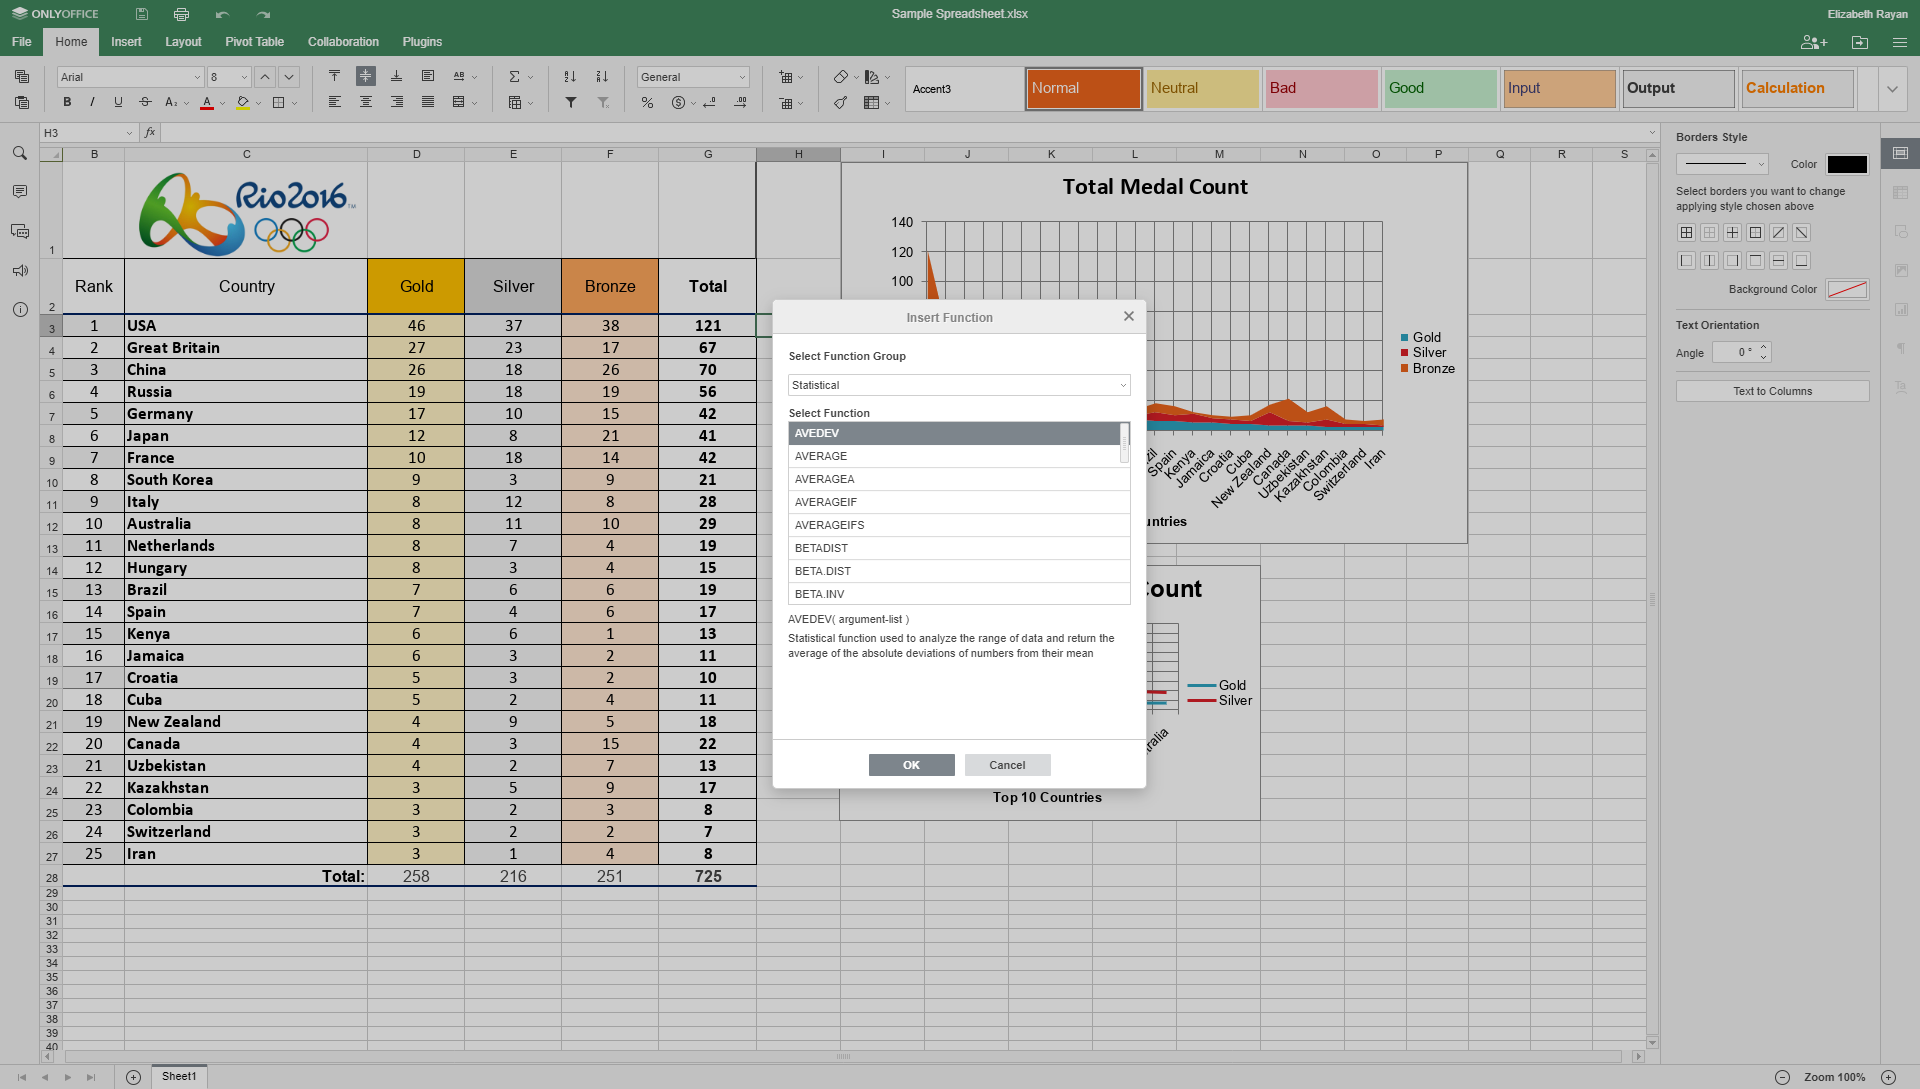Viewport: 1920px width, 1089px height.
Task: Click the Print icon in title bar
Action: [x=181, y=14]
